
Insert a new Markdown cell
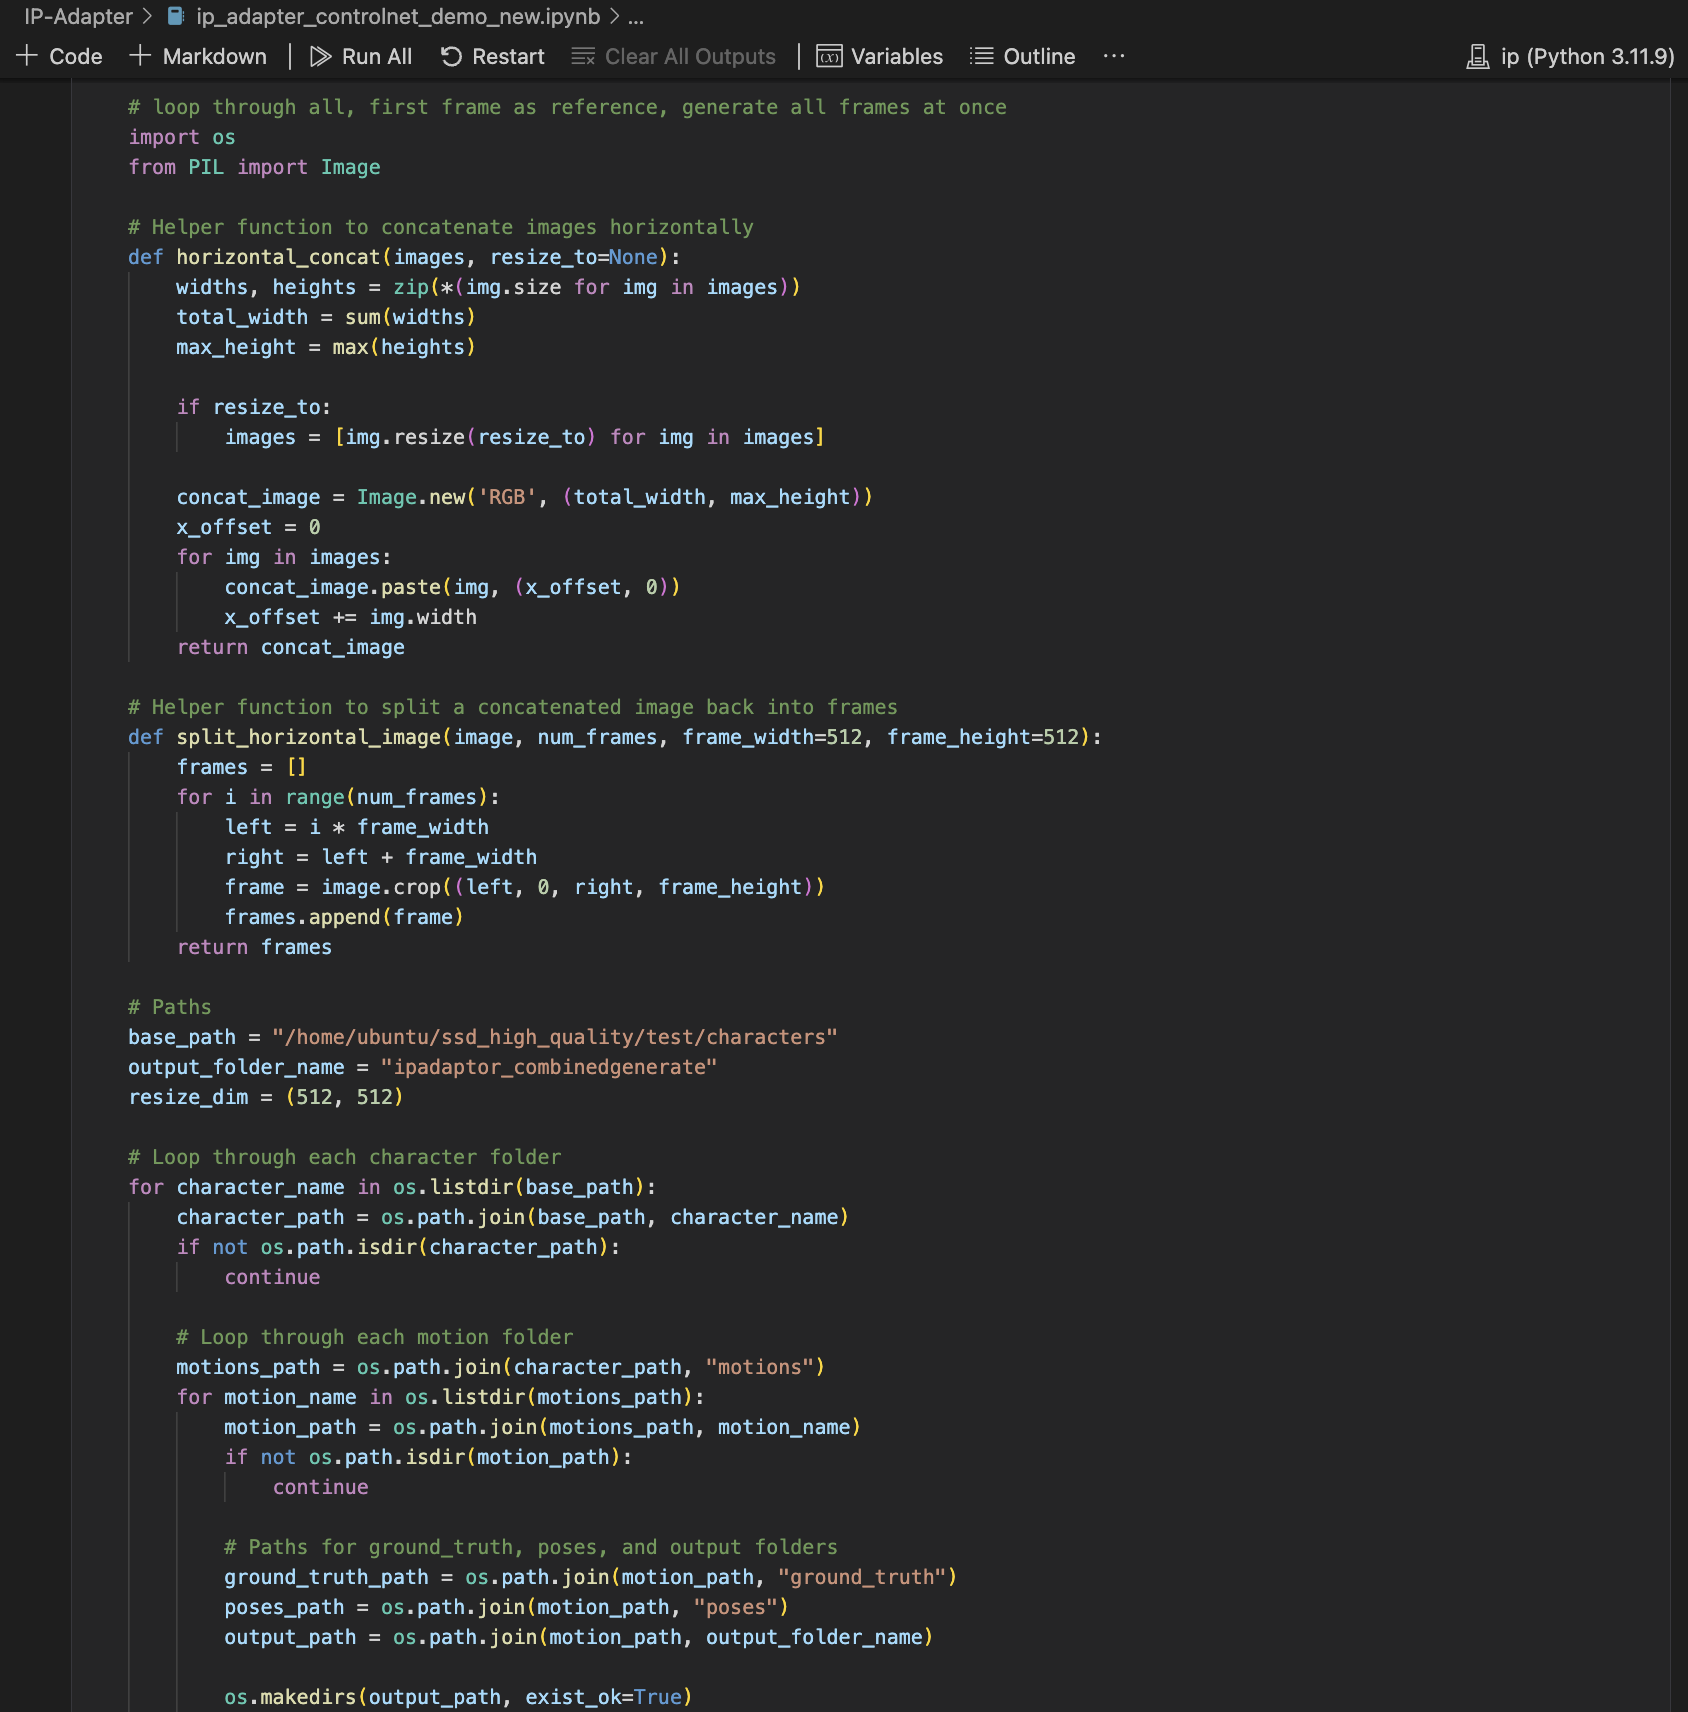(x=198, y=56)
